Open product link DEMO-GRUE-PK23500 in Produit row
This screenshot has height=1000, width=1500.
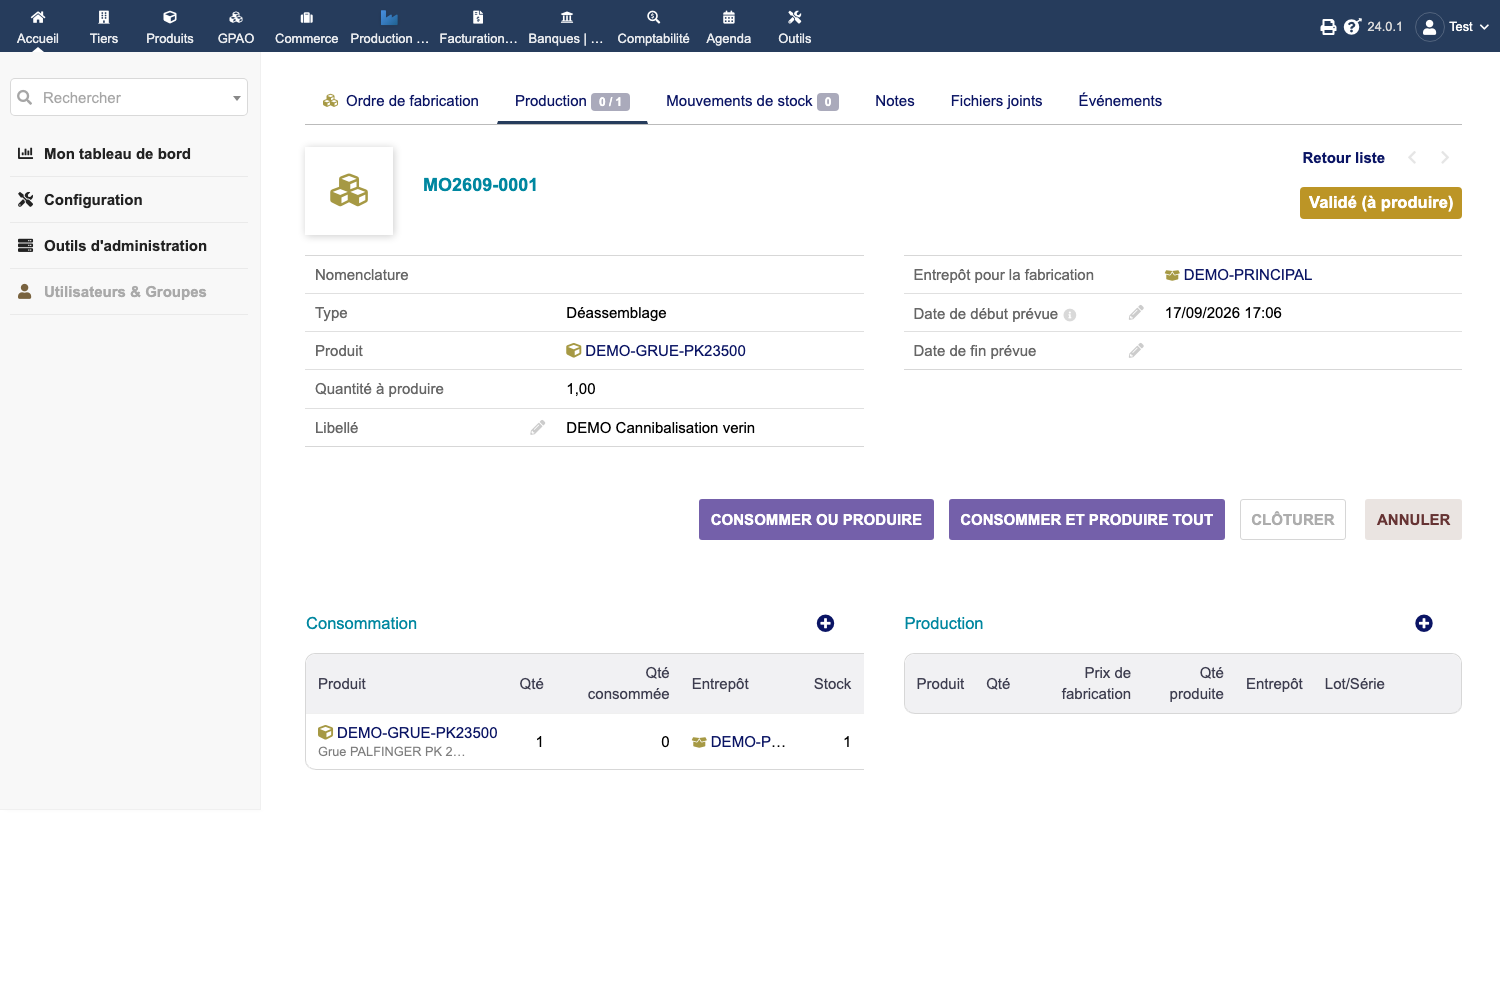[656, 351]
